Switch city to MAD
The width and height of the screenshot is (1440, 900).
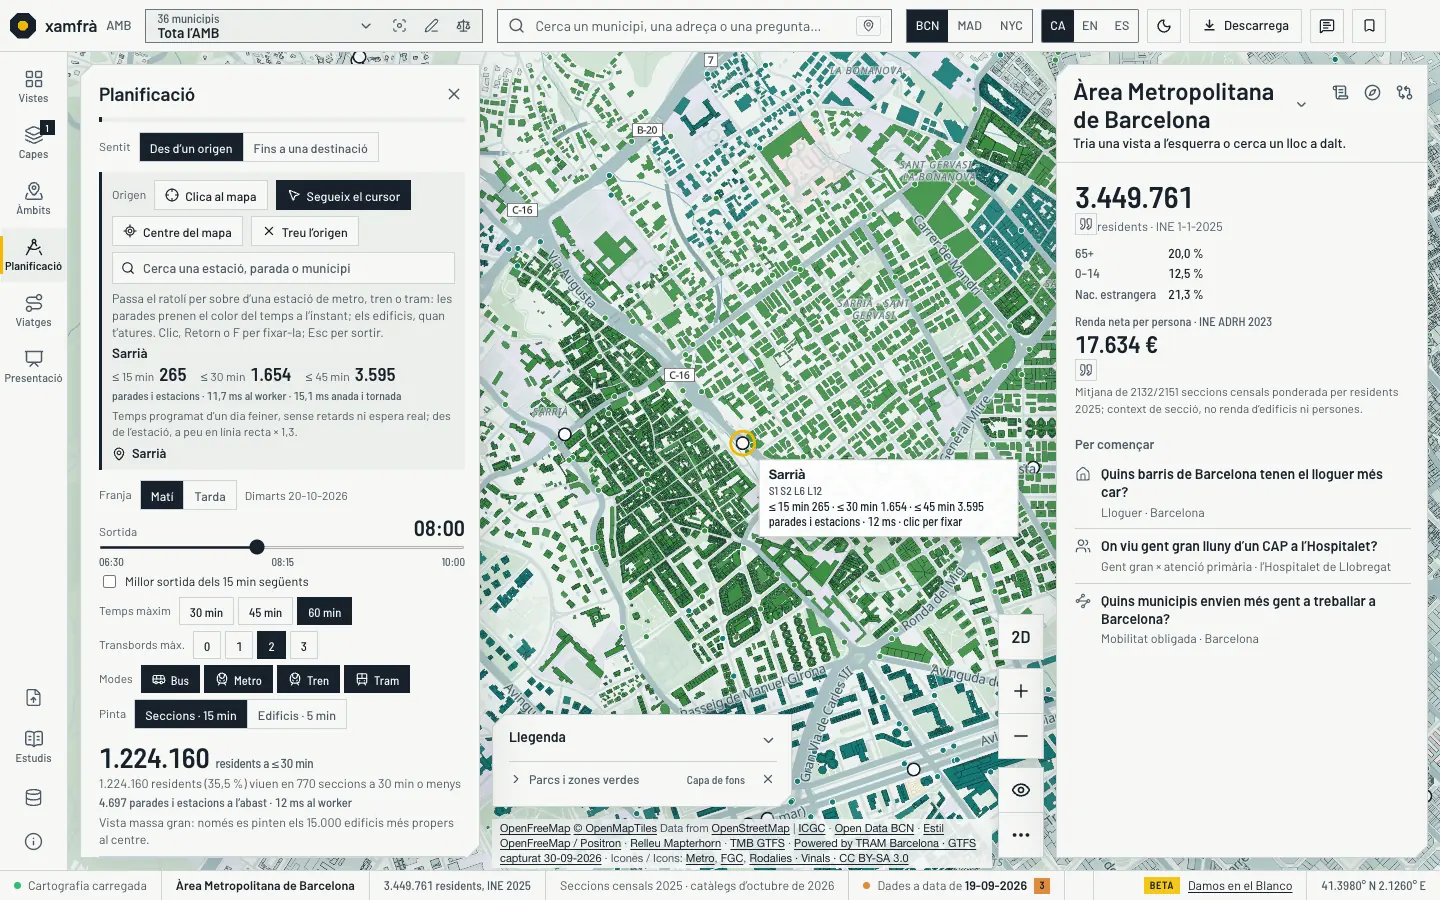[x=969, y=26]
